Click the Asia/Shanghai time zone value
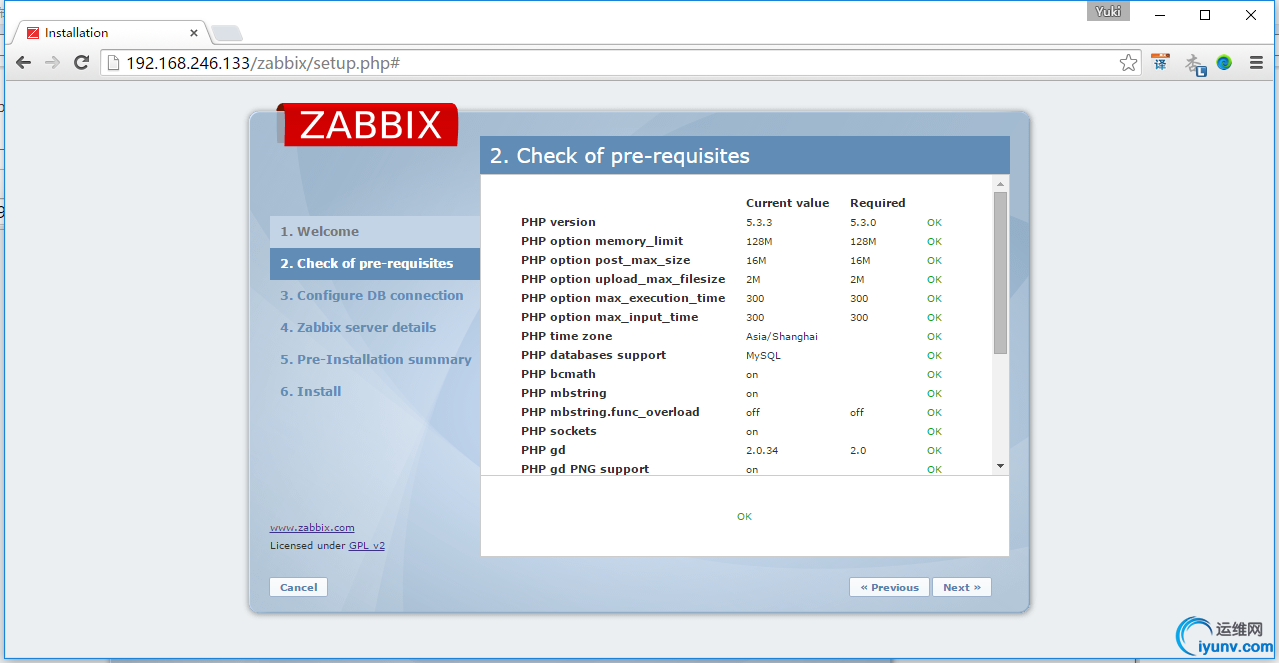Image resolution: width=1279 pixels, height=663 pixels. pos(782,337)
